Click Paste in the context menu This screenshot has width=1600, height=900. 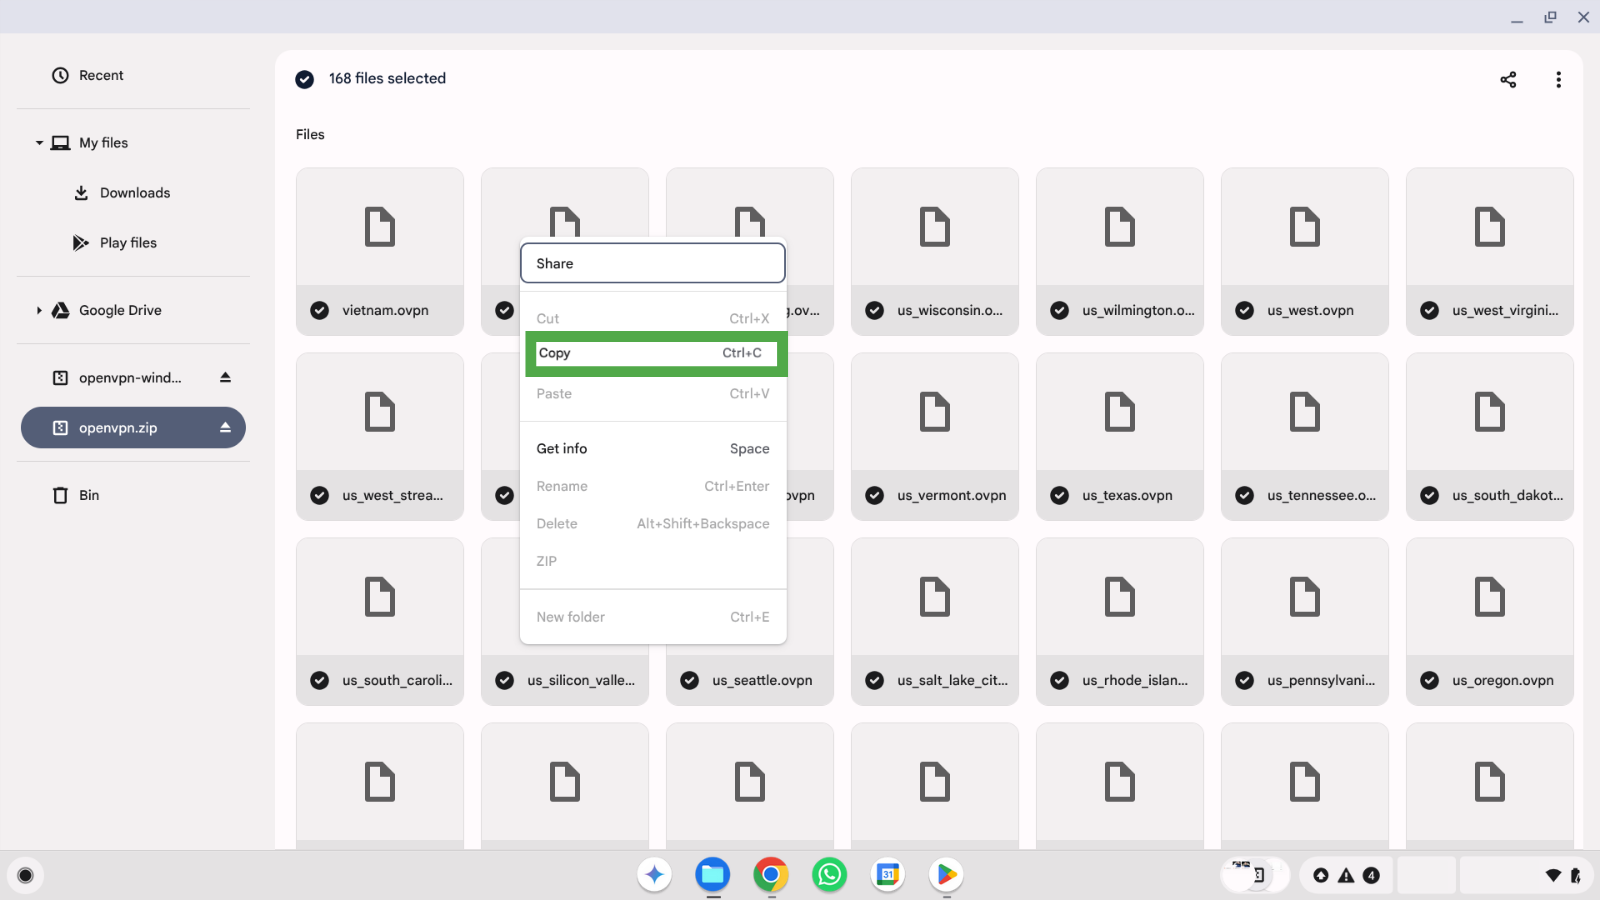(x=653, y=394)
